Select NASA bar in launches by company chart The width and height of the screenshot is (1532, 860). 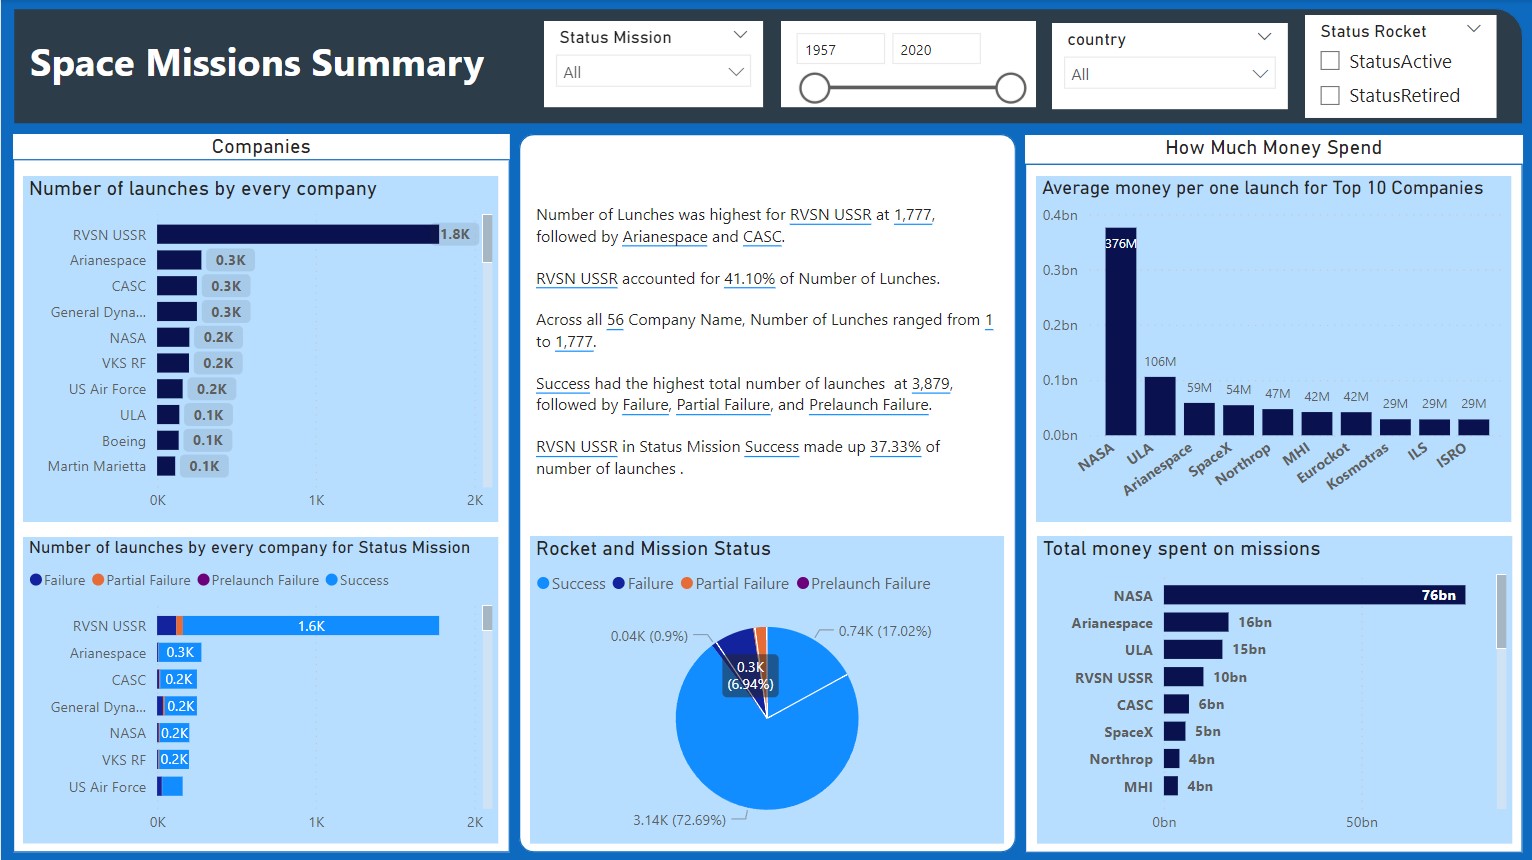173,337
